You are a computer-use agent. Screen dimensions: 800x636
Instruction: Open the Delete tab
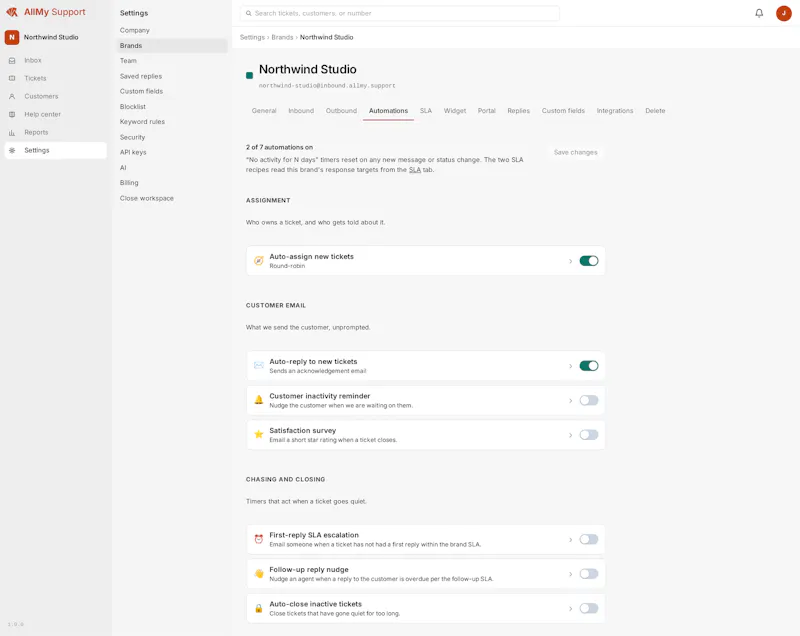[655, 111]
